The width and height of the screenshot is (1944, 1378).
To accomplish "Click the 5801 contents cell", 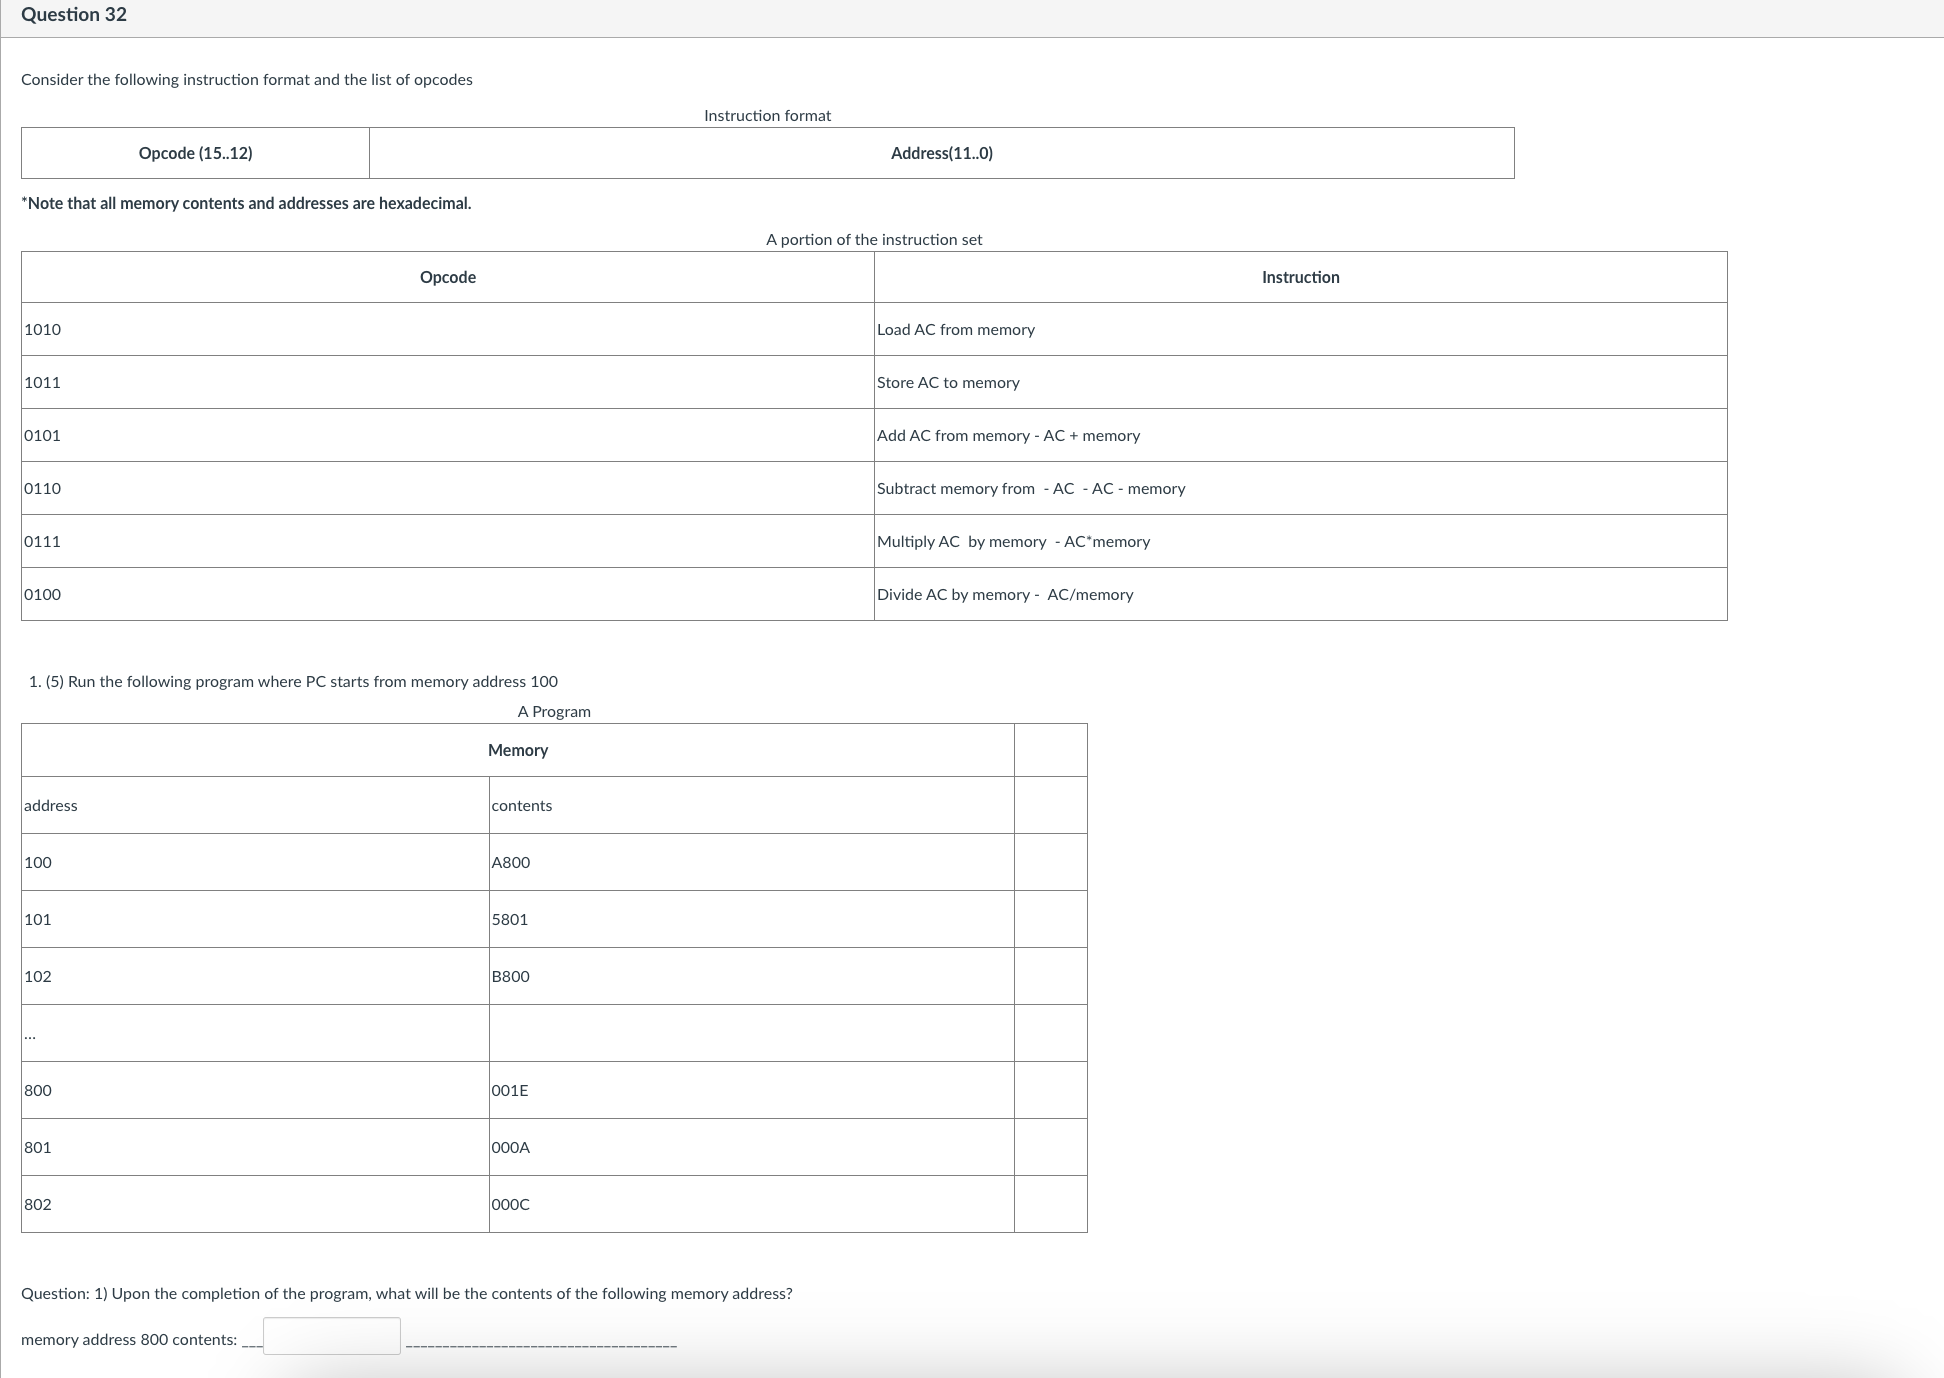I will tap(510, 920).
